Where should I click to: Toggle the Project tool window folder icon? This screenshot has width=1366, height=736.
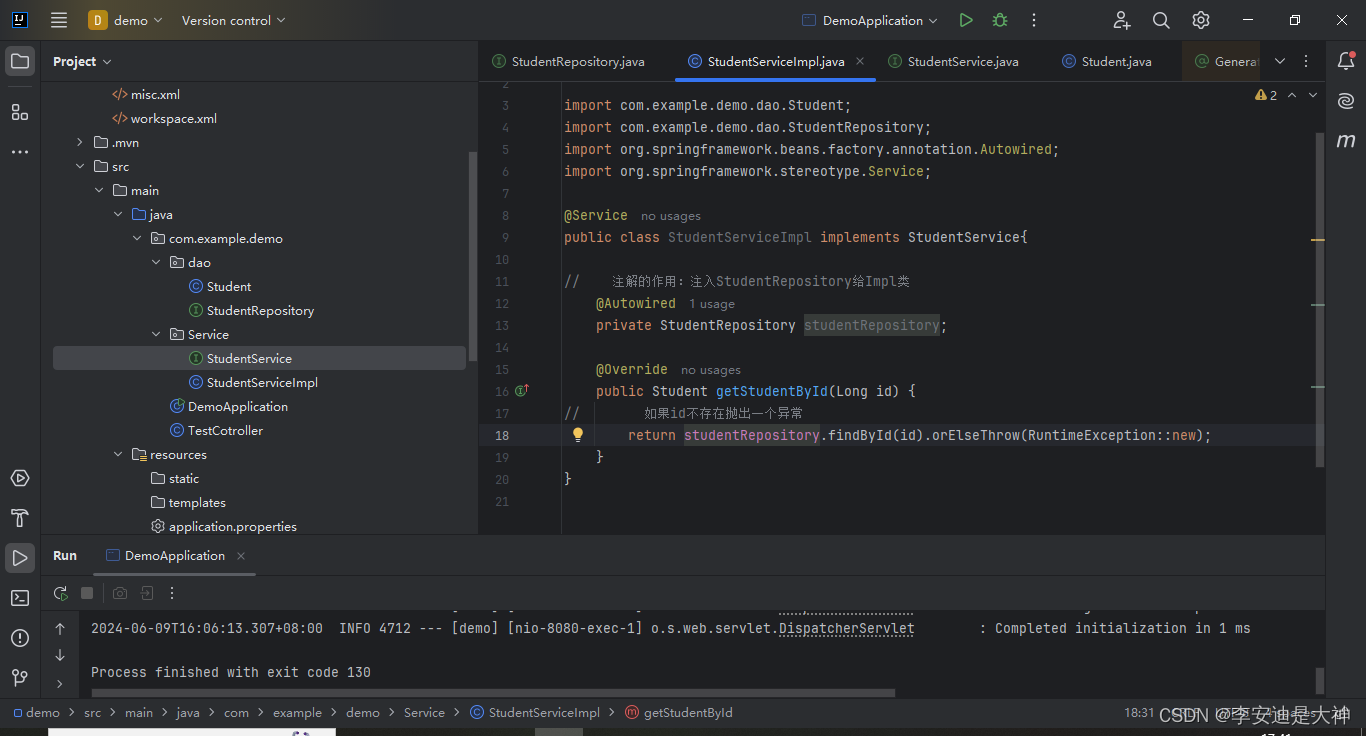[20, 61]
